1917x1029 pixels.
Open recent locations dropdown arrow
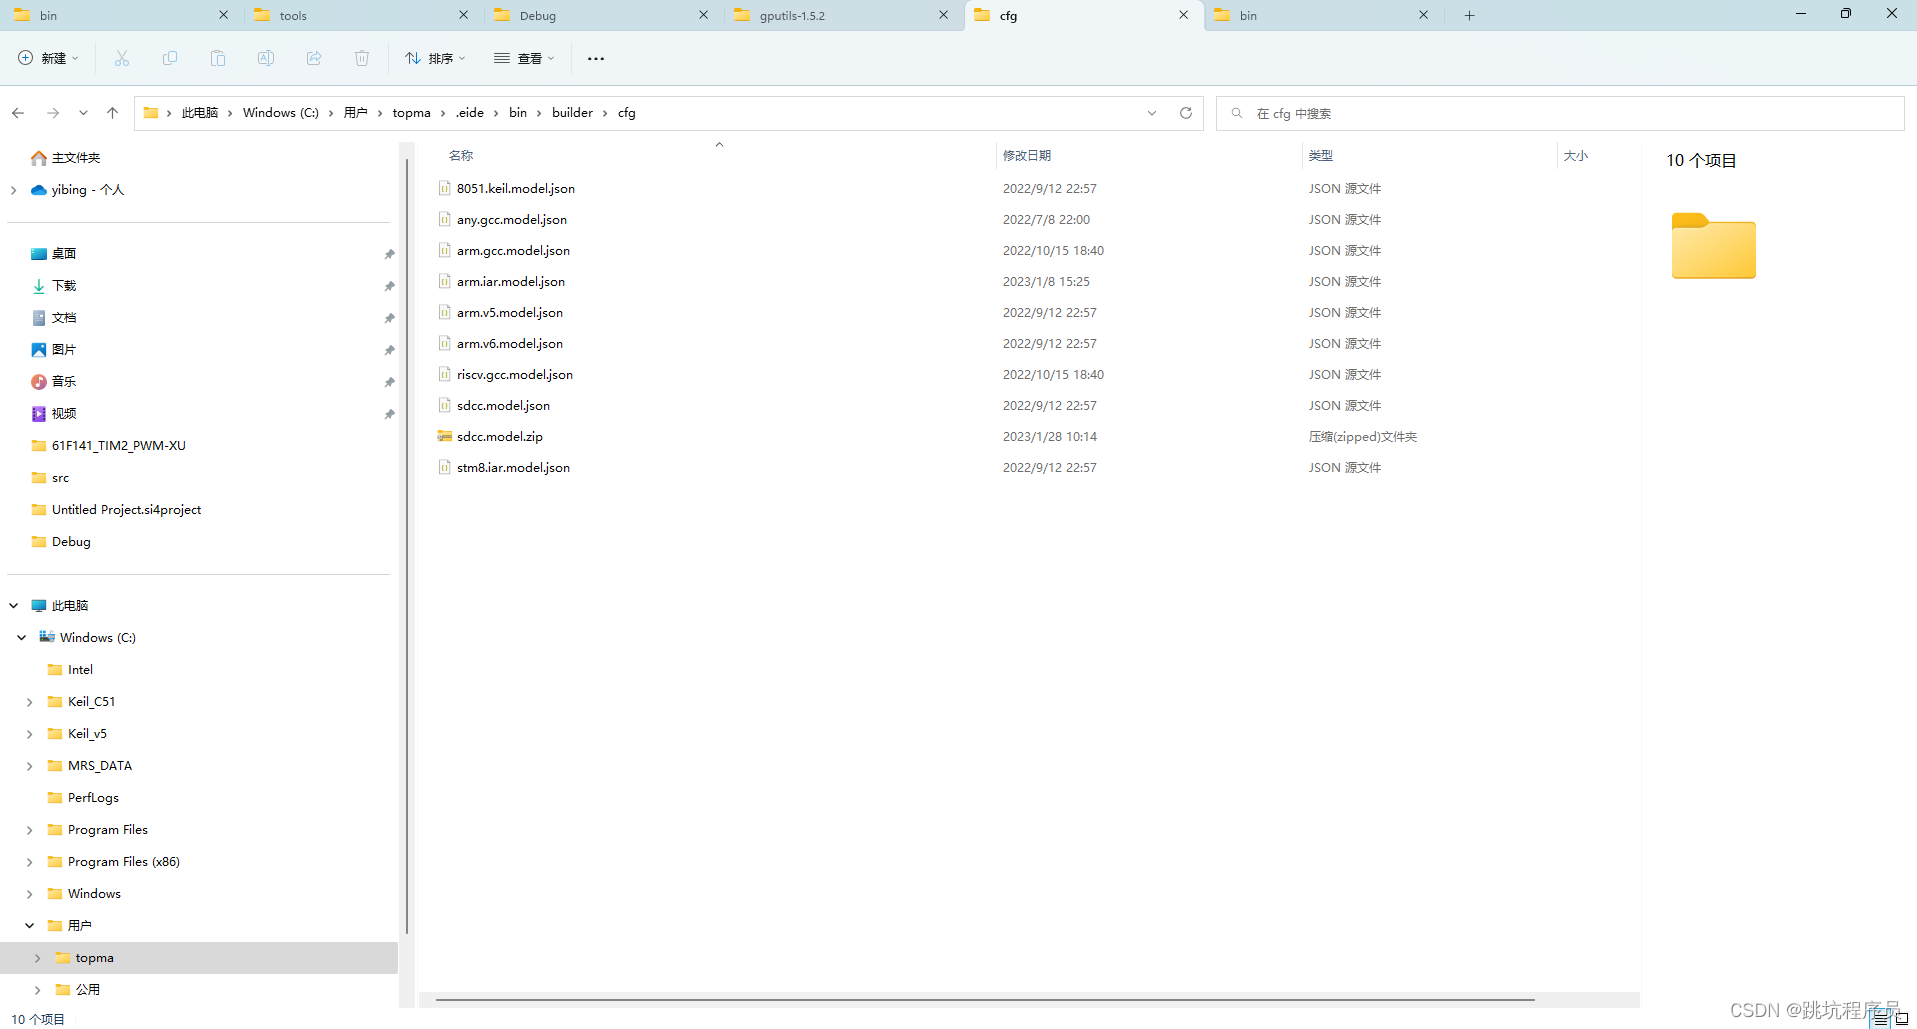(83, 113)
